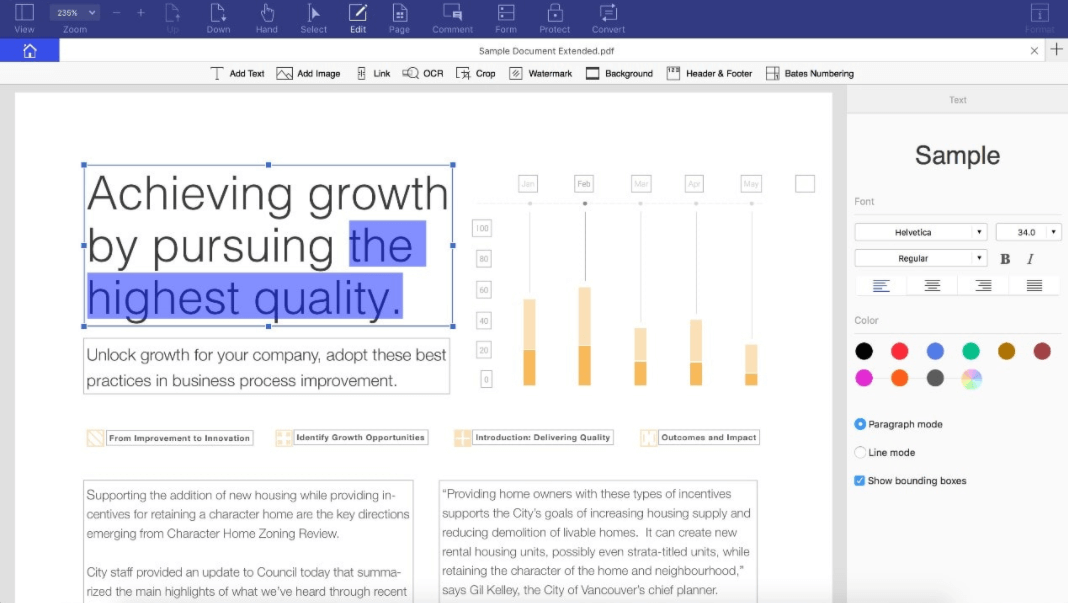Uncheck Show bounding boxes
Image resolution: width=1068 pixels, height=603 pixels.
(860, 481)
